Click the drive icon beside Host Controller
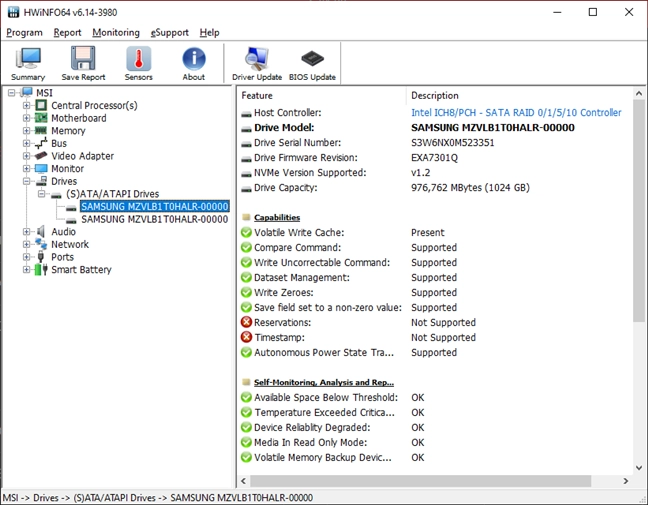648x505 pixels. click(246, 114)
